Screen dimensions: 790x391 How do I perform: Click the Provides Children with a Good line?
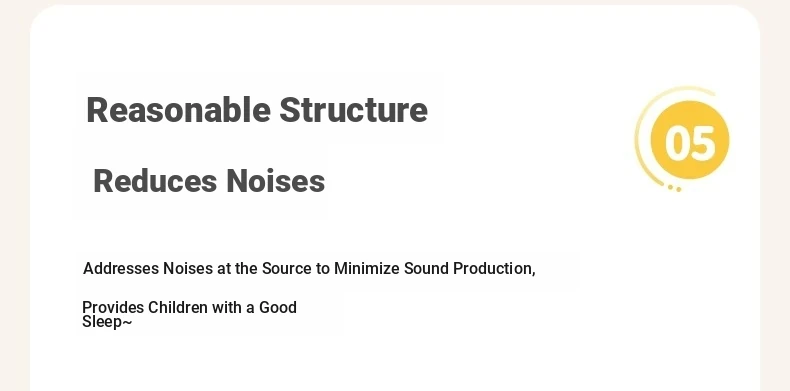click(189, 307)
